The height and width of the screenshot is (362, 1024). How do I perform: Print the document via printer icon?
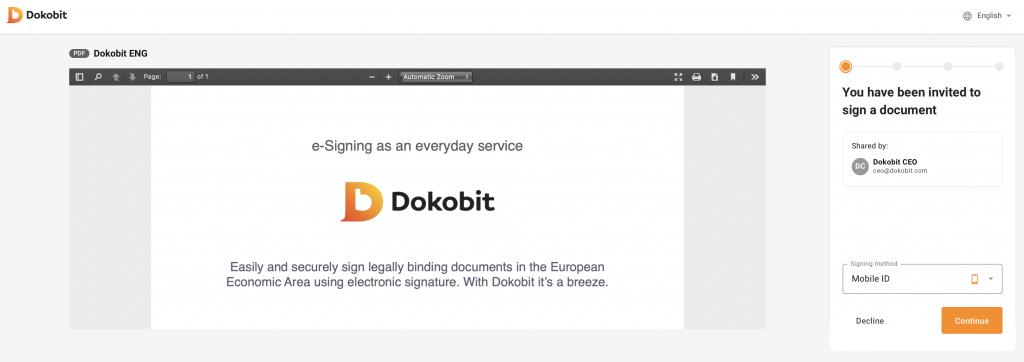(x=696, y=77)
